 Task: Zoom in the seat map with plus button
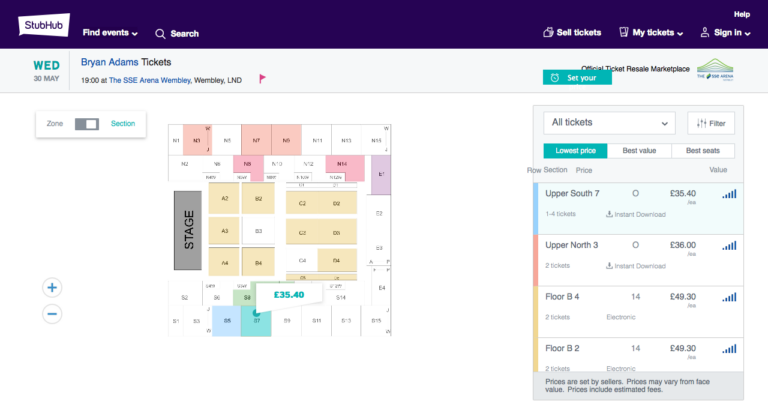52,288
